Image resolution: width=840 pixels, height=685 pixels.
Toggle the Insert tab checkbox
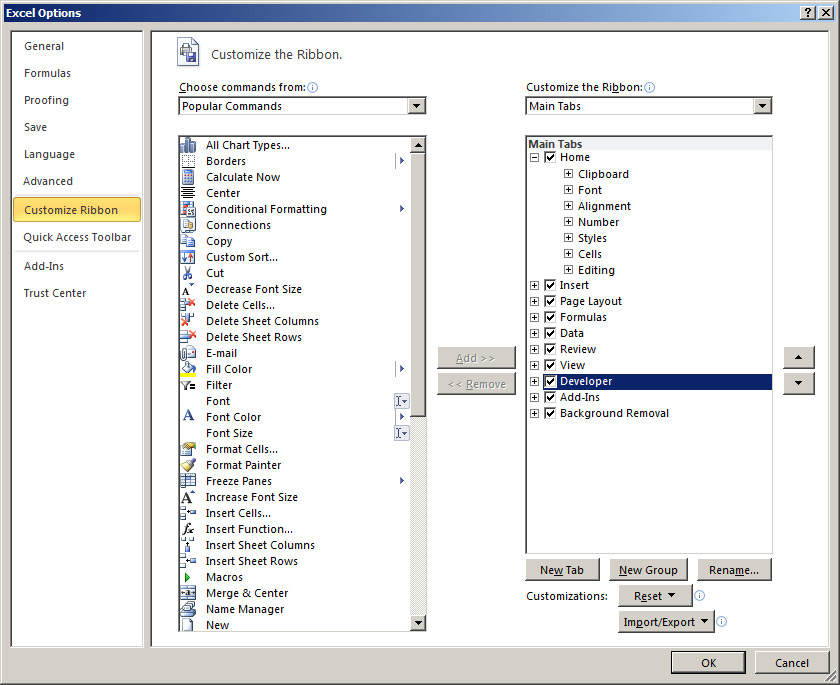pos(550,285)
